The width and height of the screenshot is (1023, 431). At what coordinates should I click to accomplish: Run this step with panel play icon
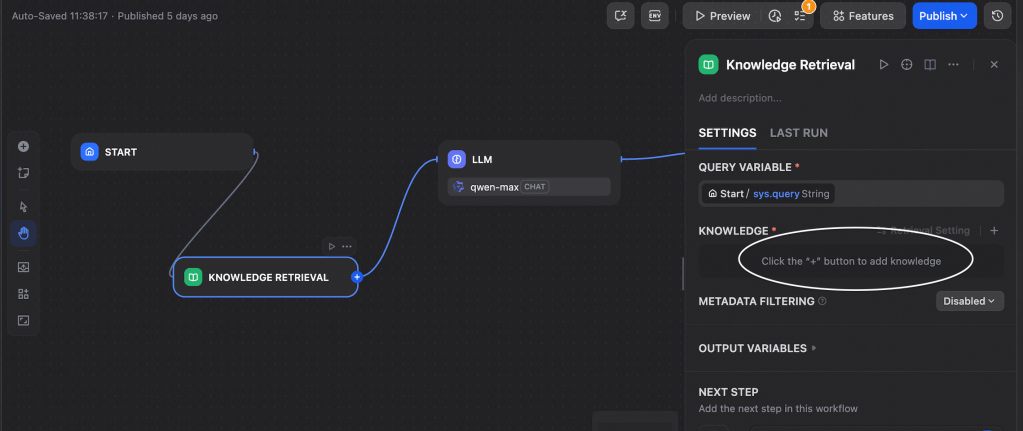coord(883,64)
